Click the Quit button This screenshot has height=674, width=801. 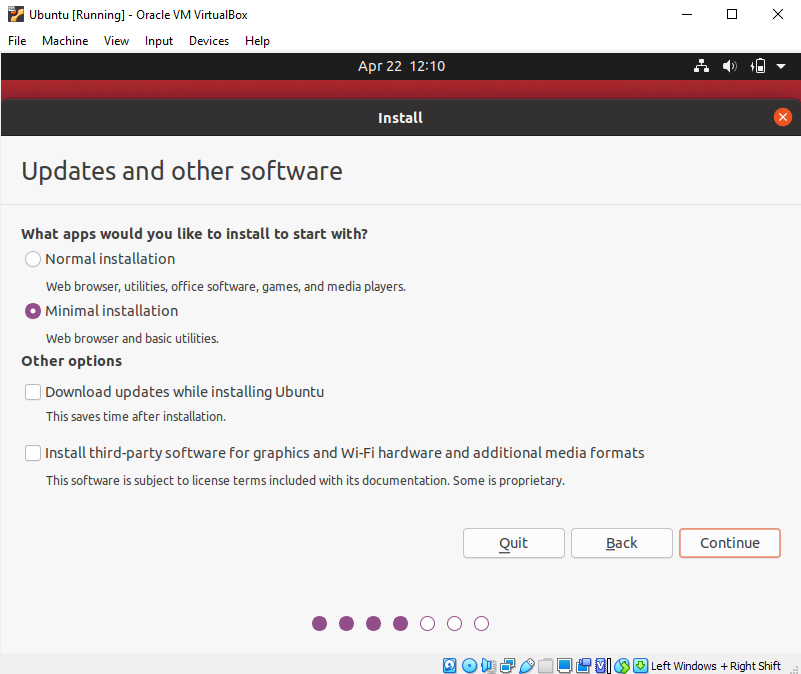pos(513,543)
